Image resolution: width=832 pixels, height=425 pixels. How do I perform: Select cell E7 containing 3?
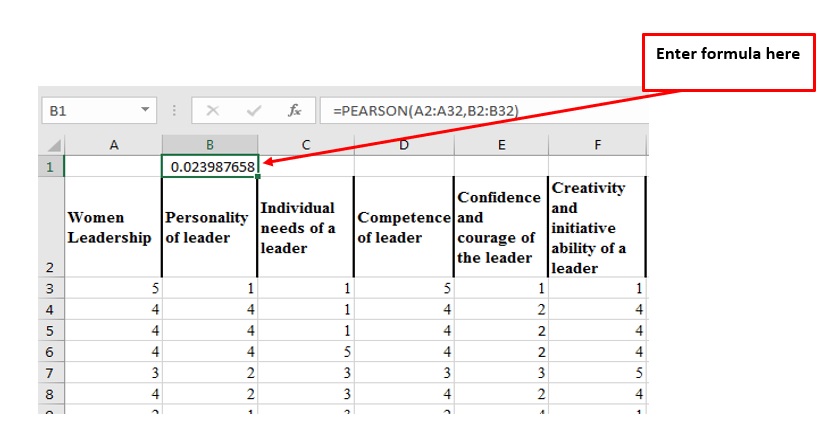point(501,373)
